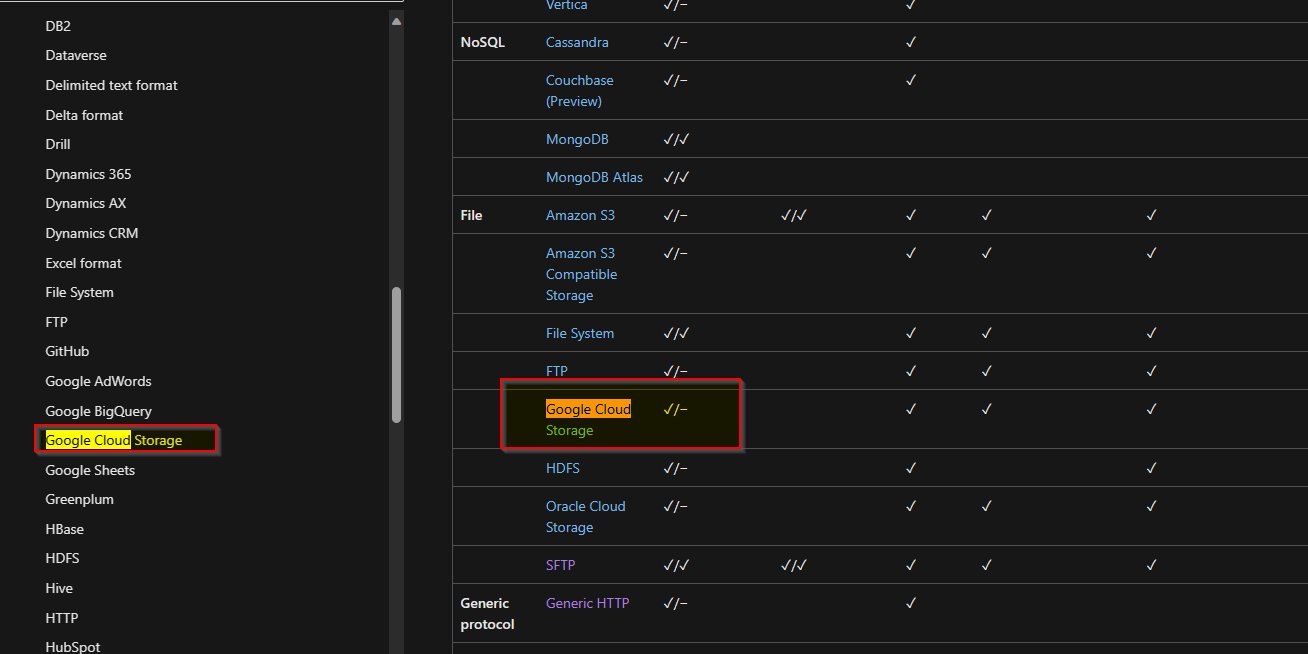Screen dimensions: 1308x654
Task: Open HTTP sidebar entry
Action: click(x=62, y=618)
